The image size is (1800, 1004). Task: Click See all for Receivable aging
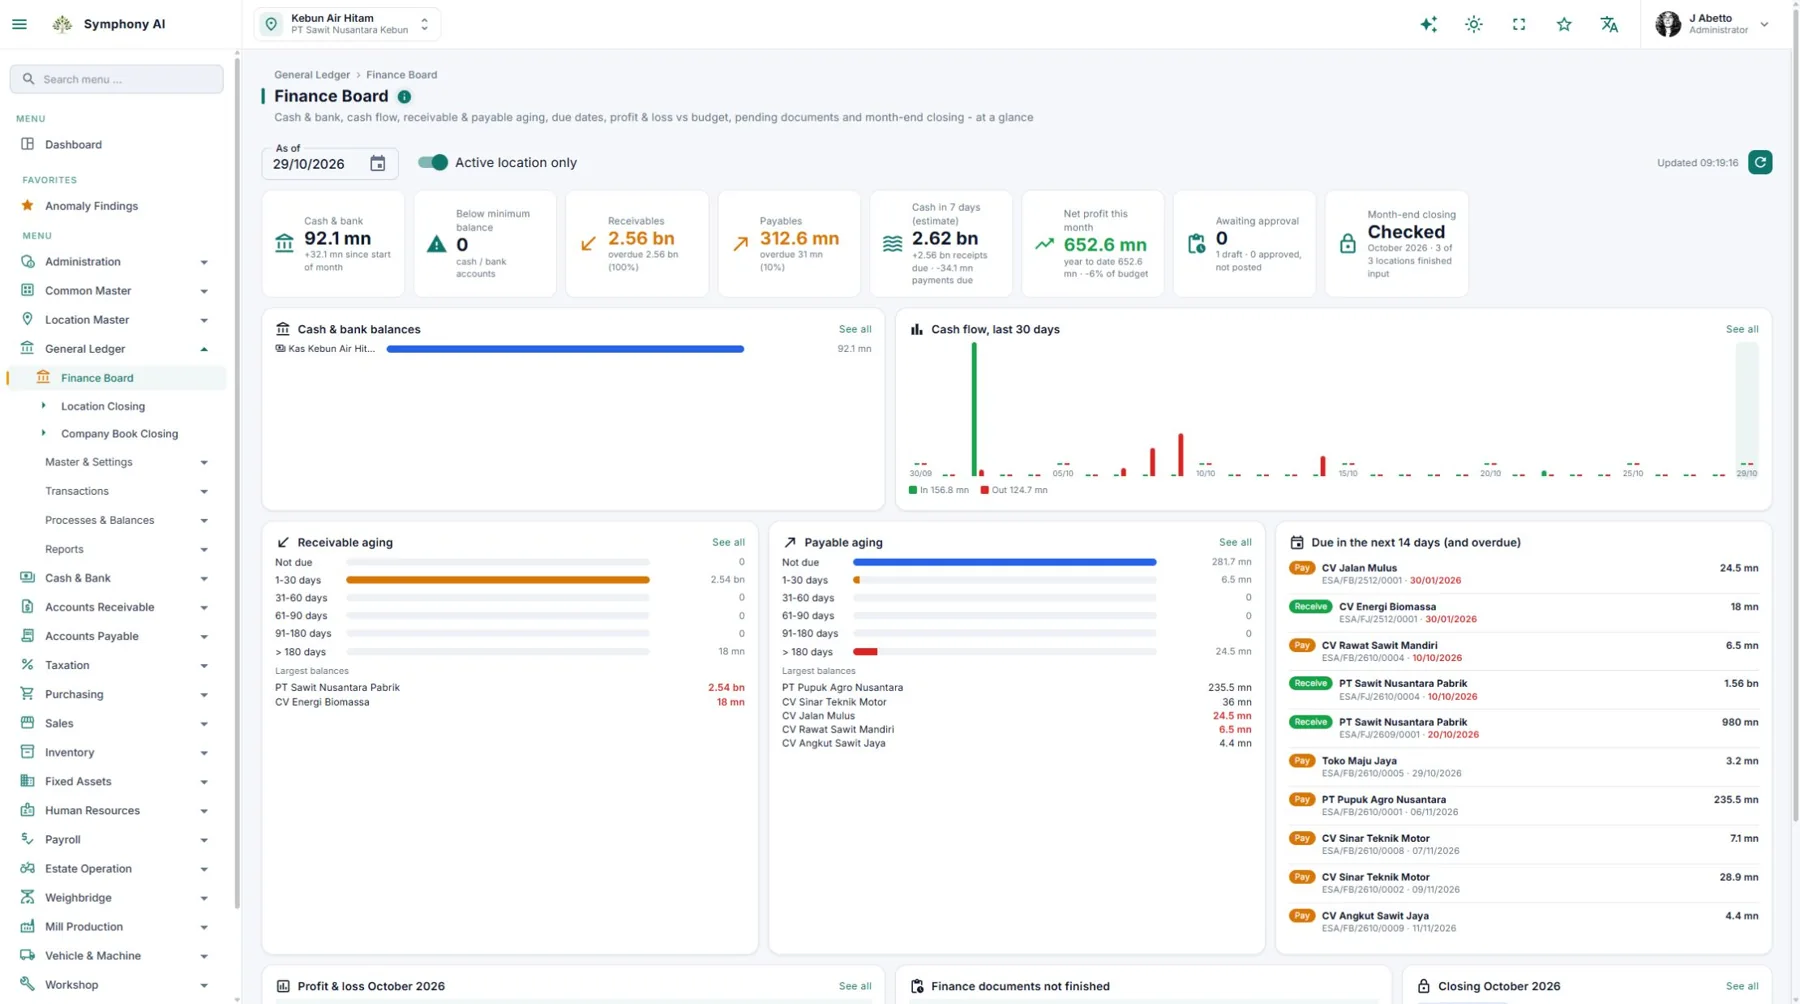click(x=728, y=542)
